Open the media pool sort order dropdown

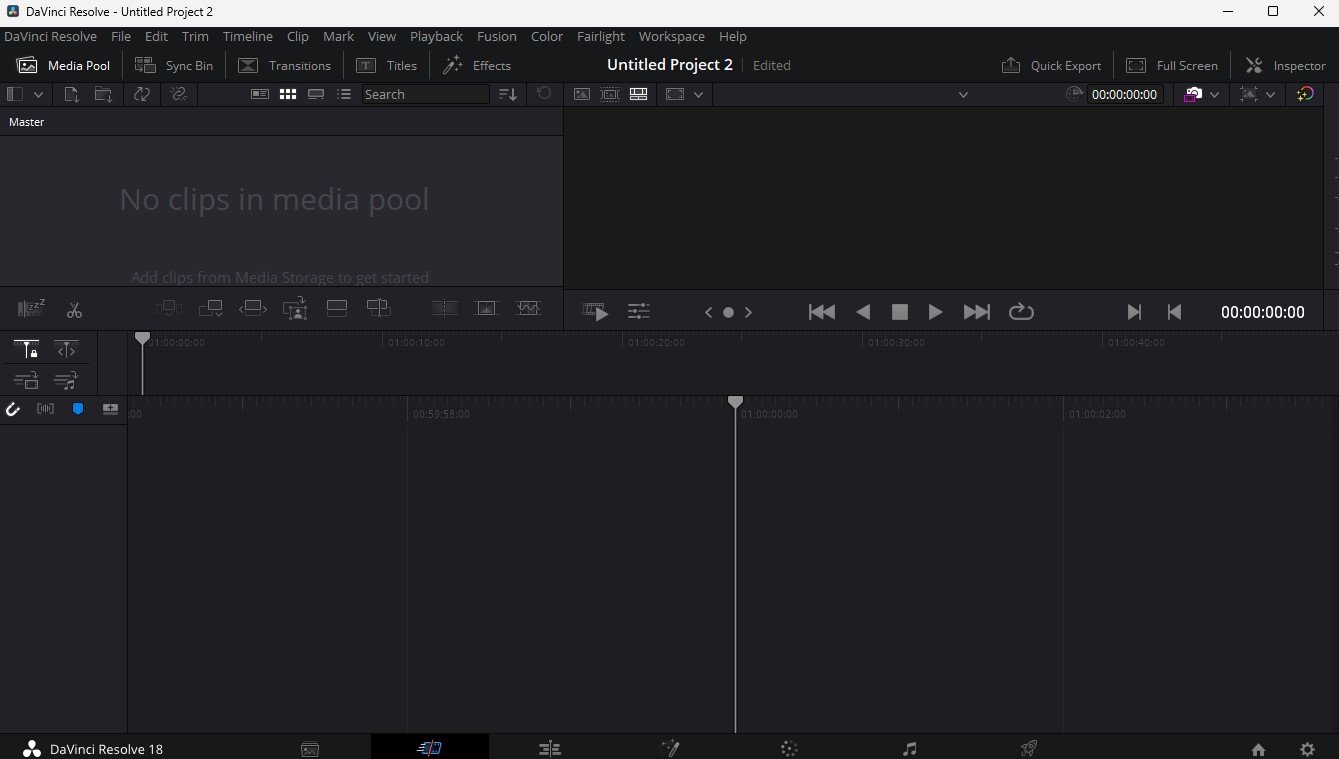507,94
